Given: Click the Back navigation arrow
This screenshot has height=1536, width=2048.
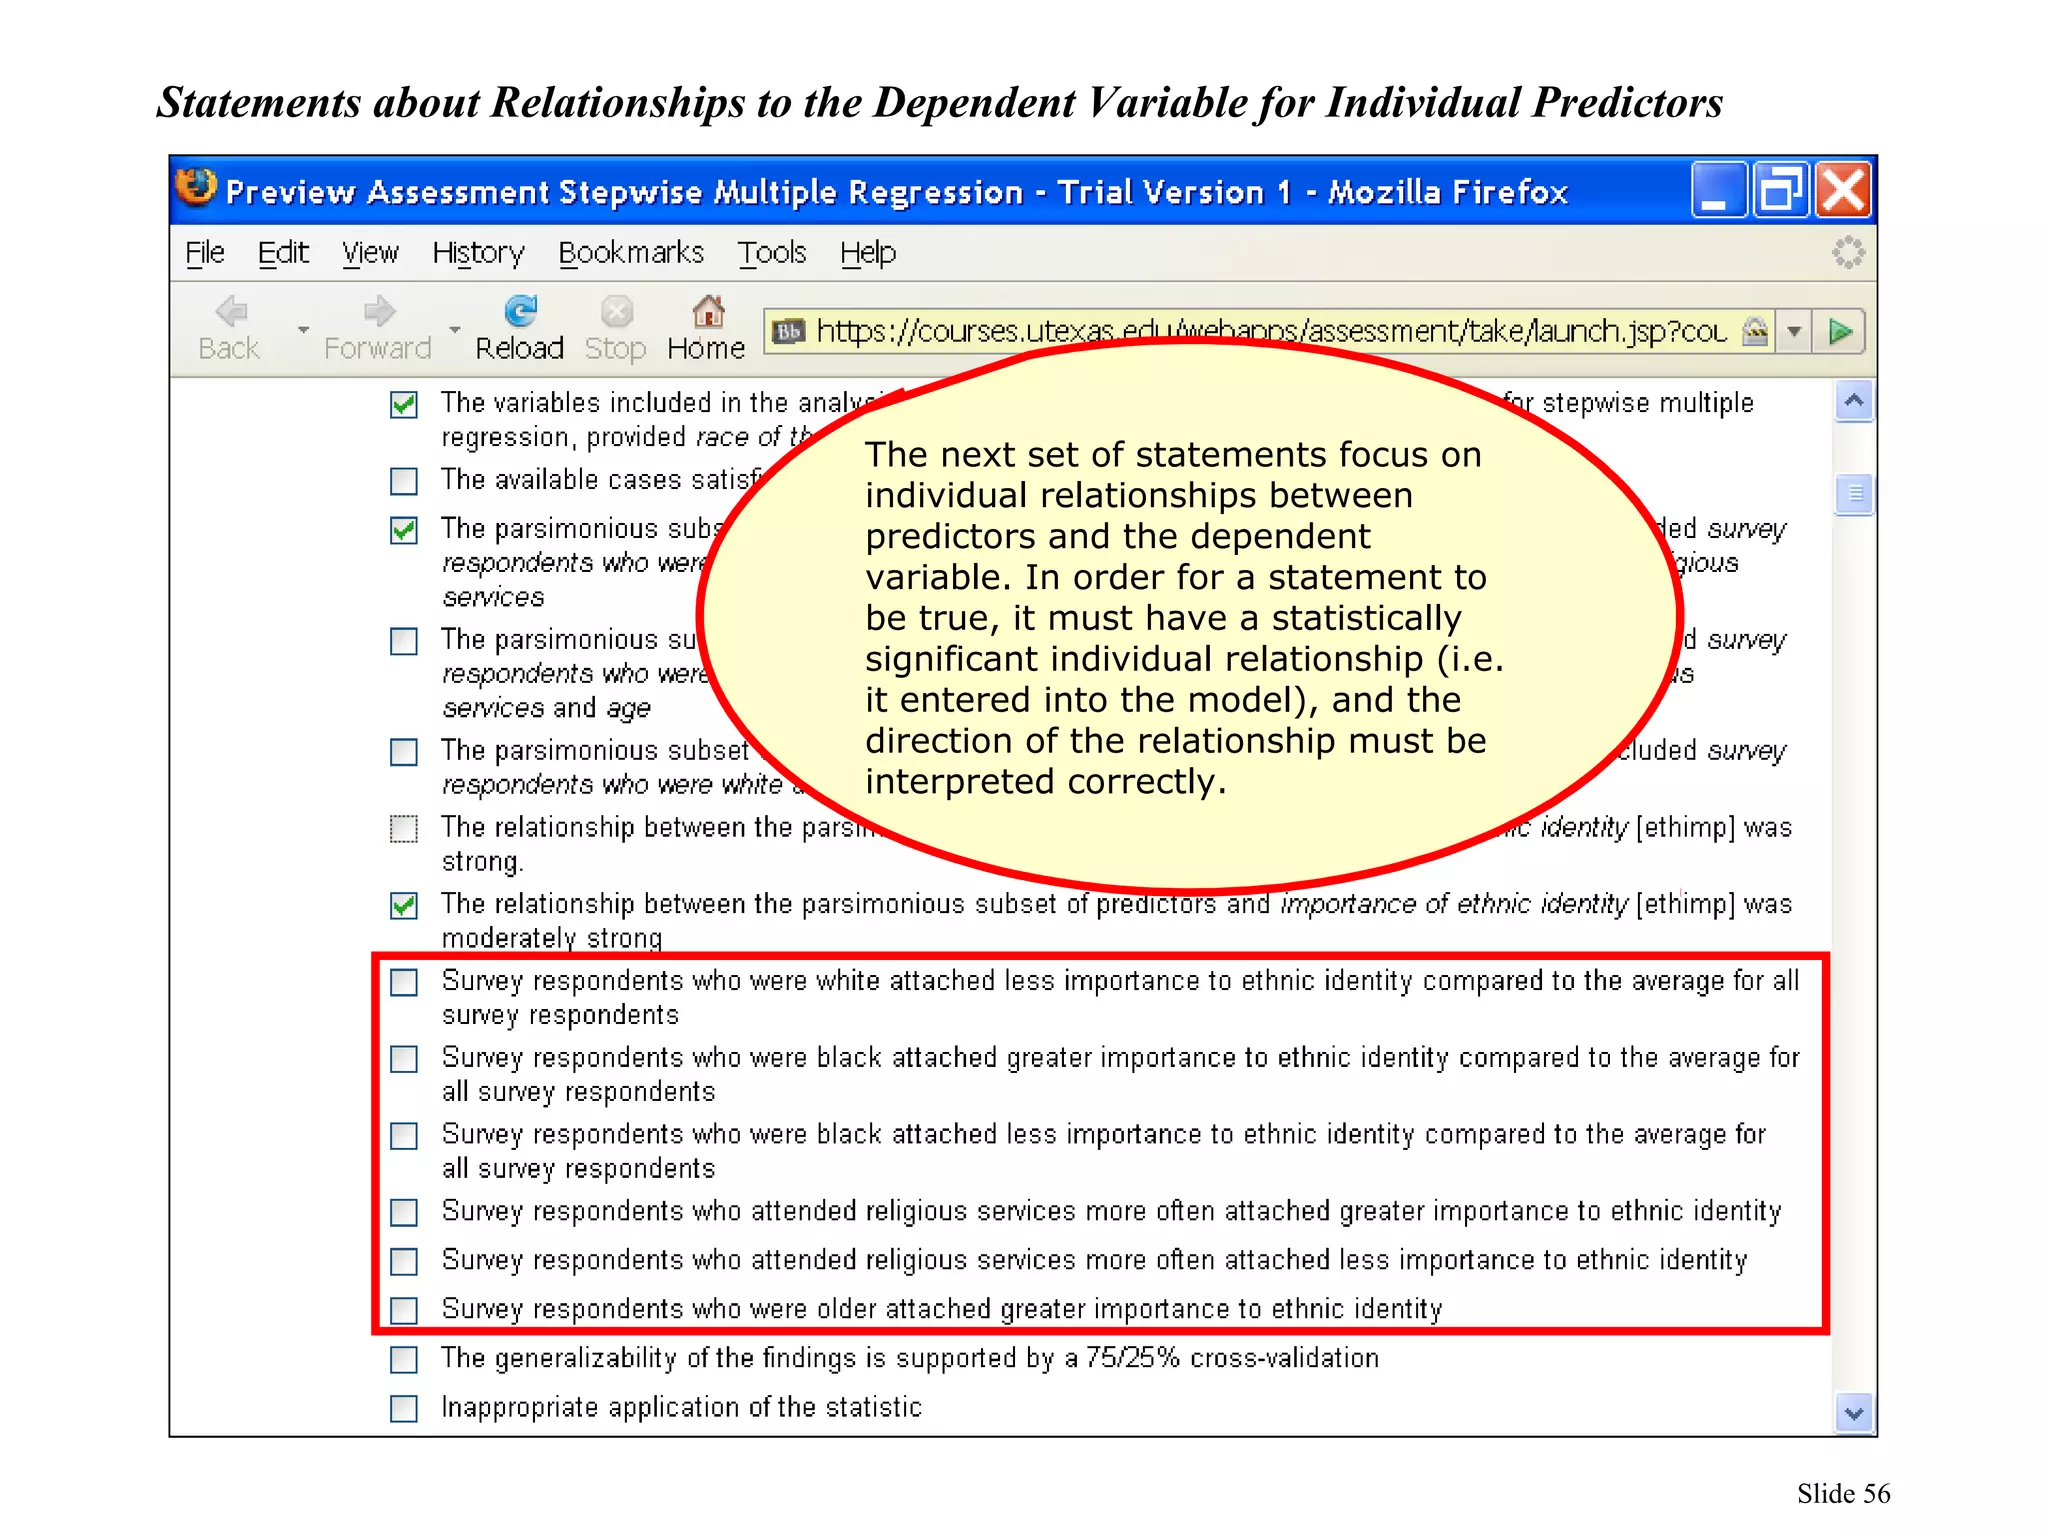Looking at the screenshot, I should [231, 312].
